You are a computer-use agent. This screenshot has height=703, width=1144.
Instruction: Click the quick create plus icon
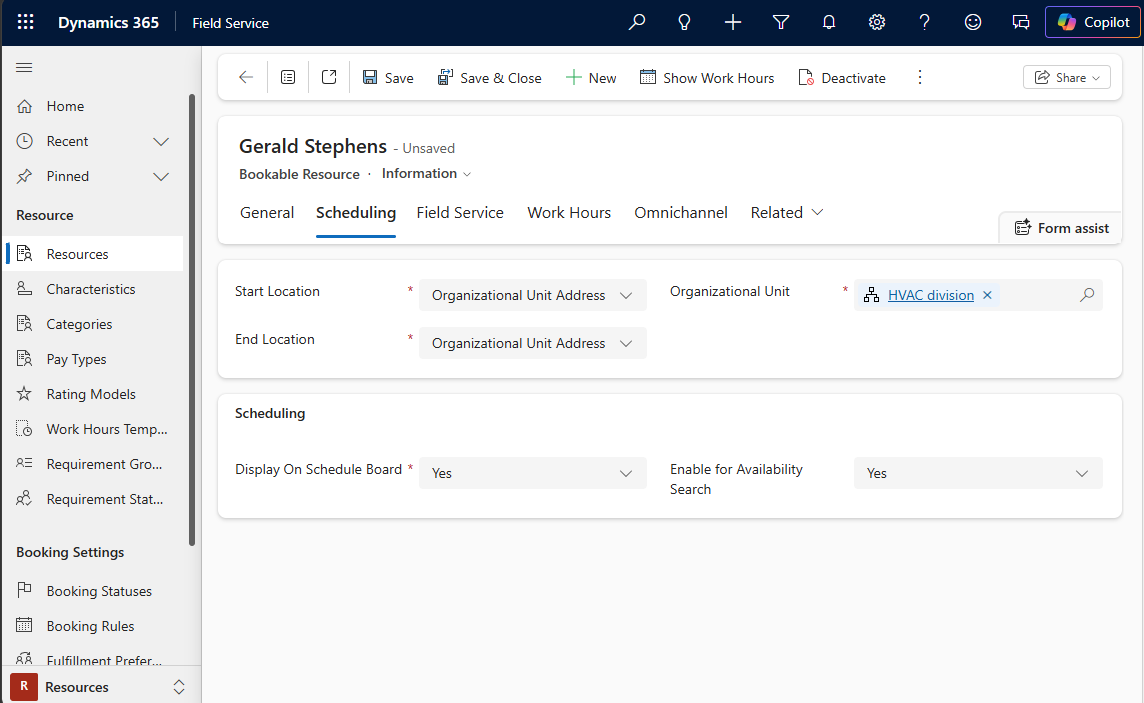[733, 22]
